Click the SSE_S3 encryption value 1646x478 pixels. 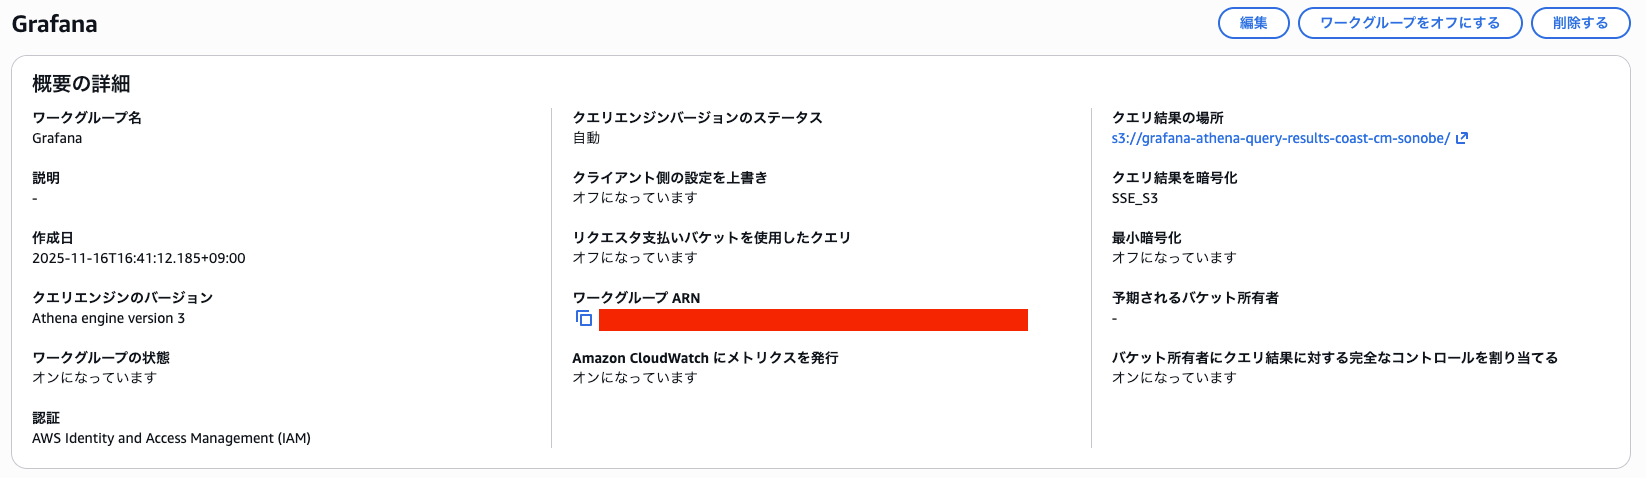pyautogui.click(x=1135, y=198)
